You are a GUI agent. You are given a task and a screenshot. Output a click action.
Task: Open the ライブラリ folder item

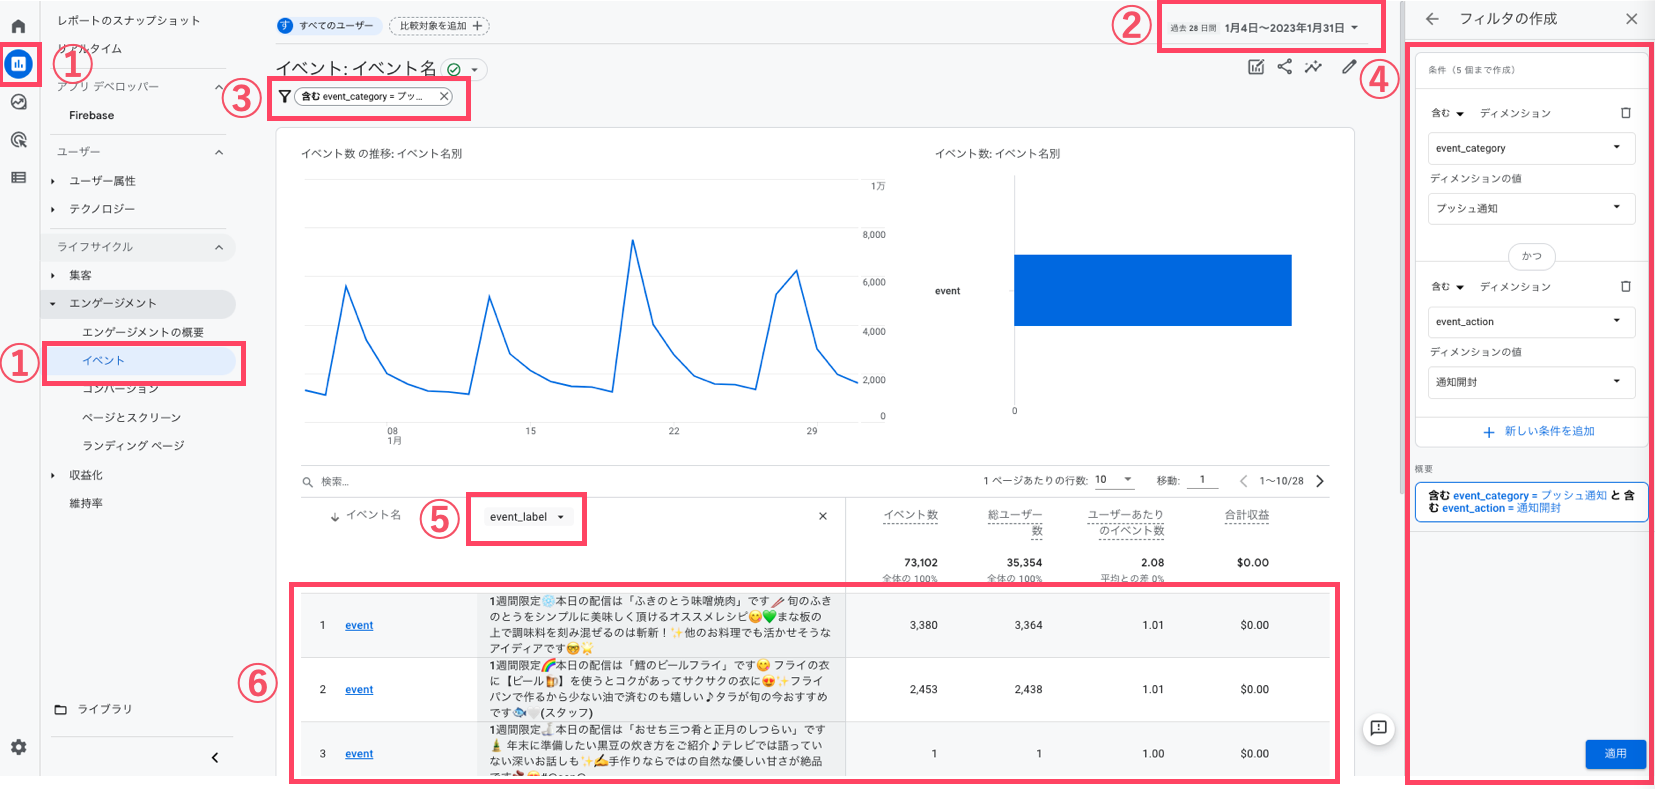tap(95, 709)
